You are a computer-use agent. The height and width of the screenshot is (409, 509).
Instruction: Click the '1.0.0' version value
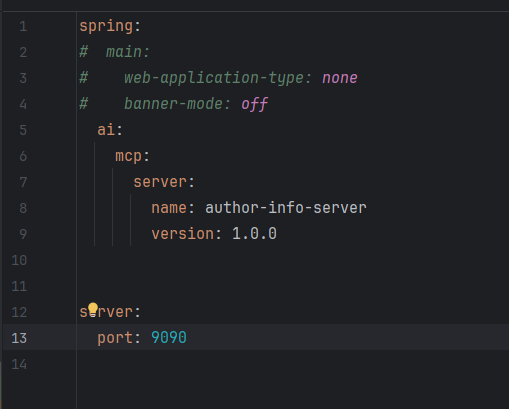click(254, 234)
